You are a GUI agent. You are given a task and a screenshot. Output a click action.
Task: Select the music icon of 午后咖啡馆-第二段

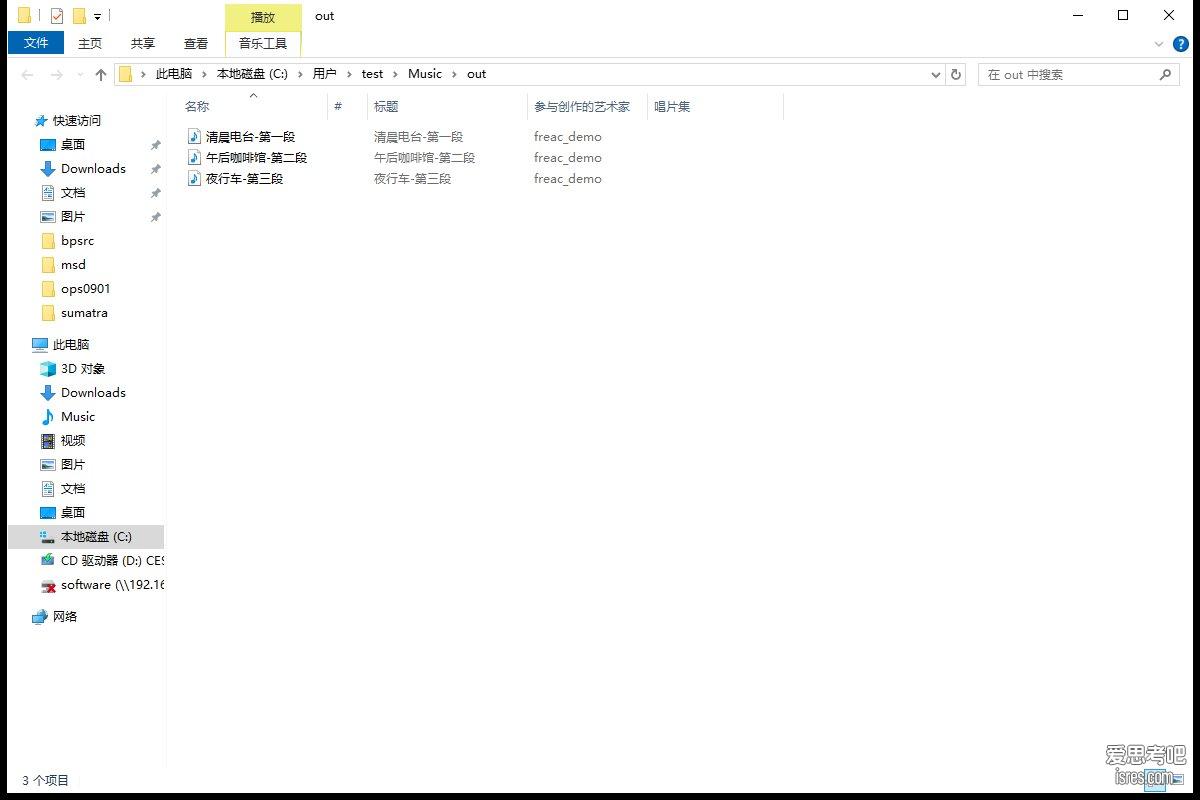click(195, 157)
